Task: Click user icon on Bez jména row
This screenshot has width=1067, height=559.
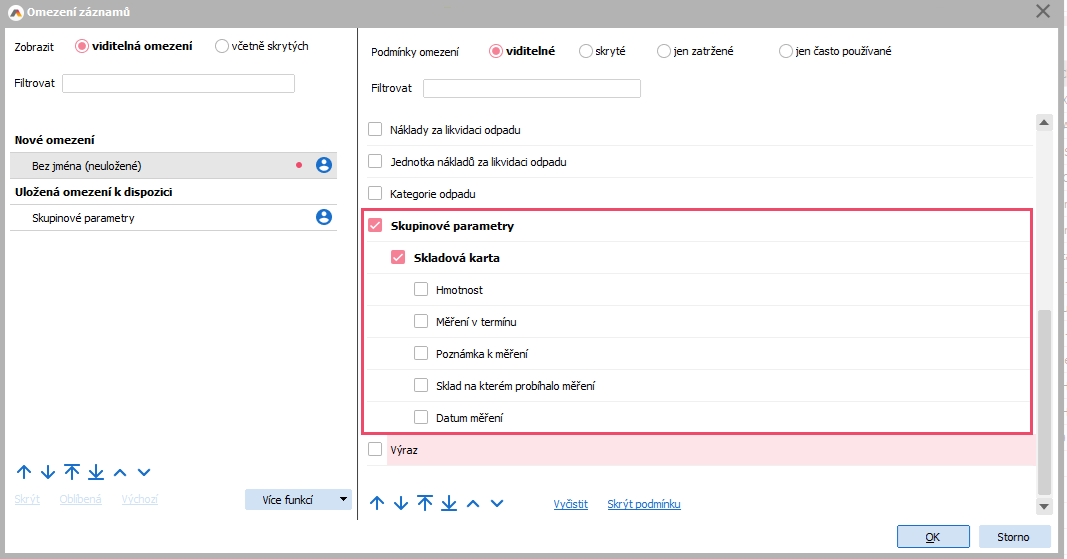Action: [324, 166]
